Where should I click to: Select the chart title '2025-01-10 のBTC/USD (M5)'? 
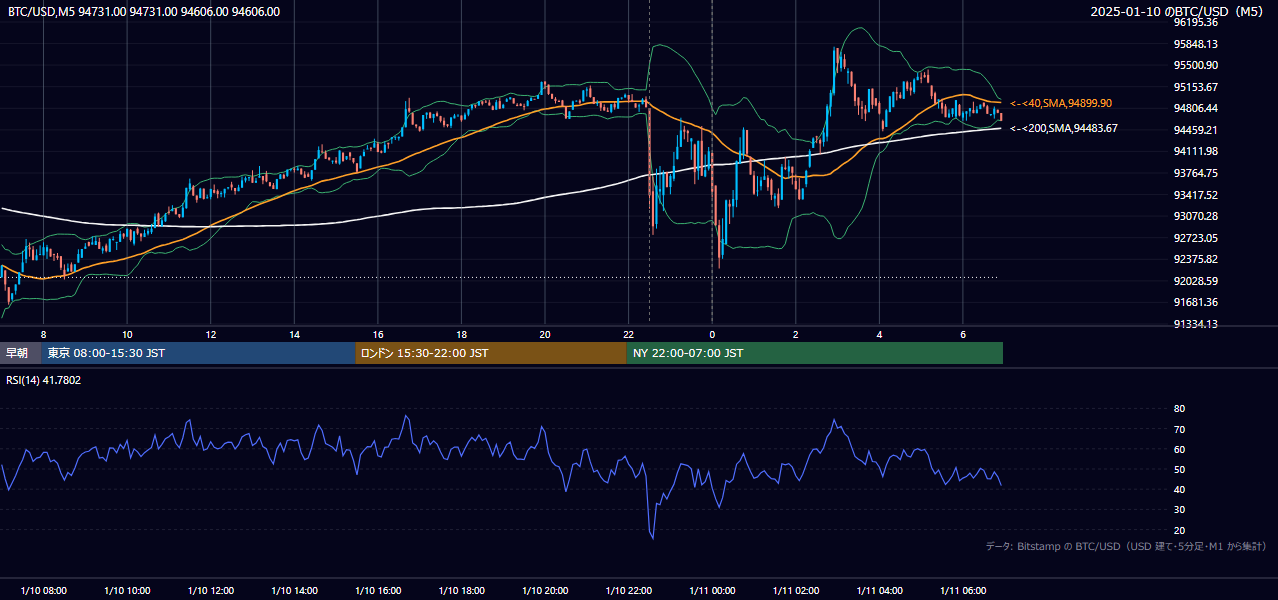(1179, 11)
